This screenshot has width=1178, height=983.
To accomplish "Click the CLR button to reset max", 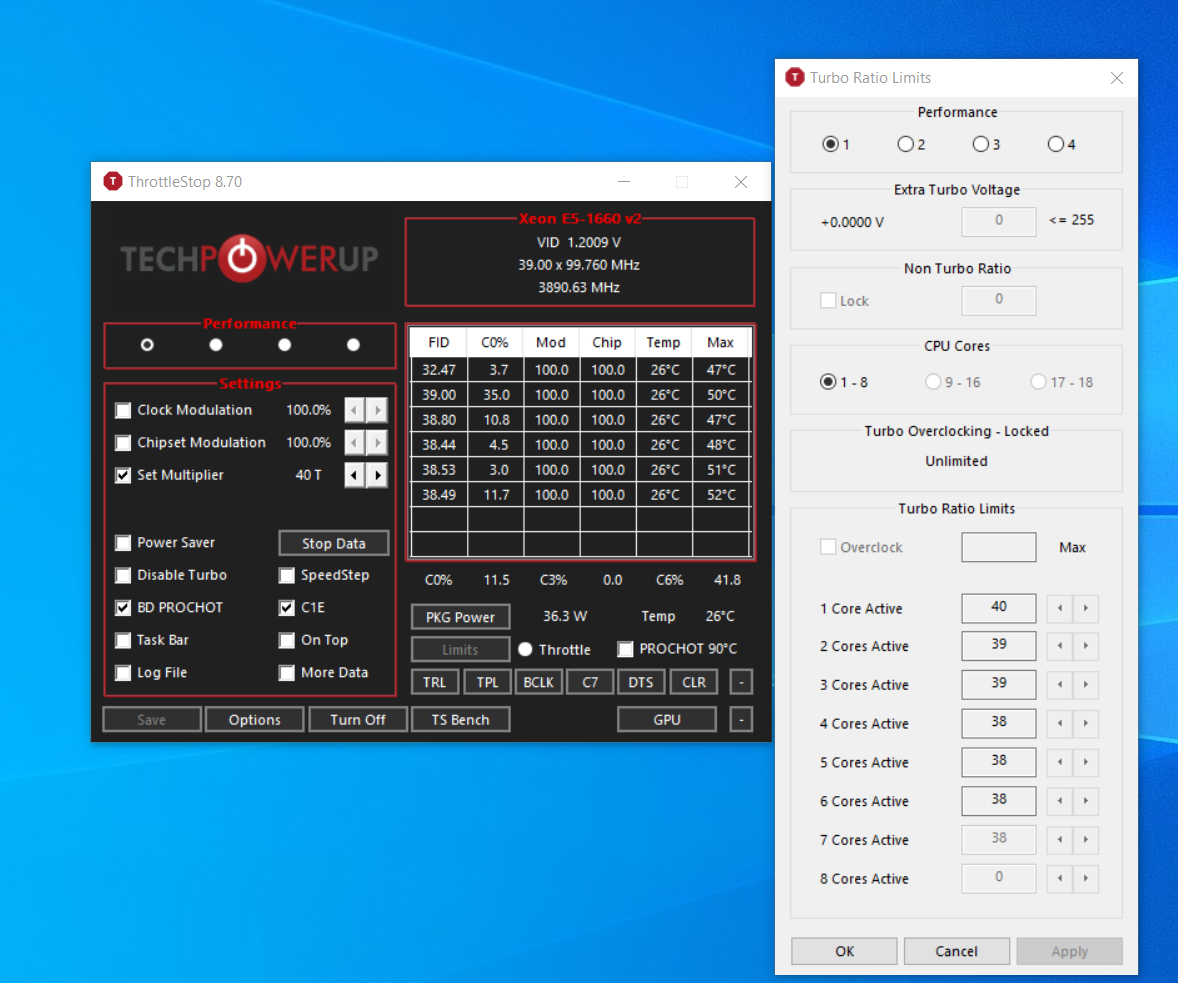I will point(693,682).
